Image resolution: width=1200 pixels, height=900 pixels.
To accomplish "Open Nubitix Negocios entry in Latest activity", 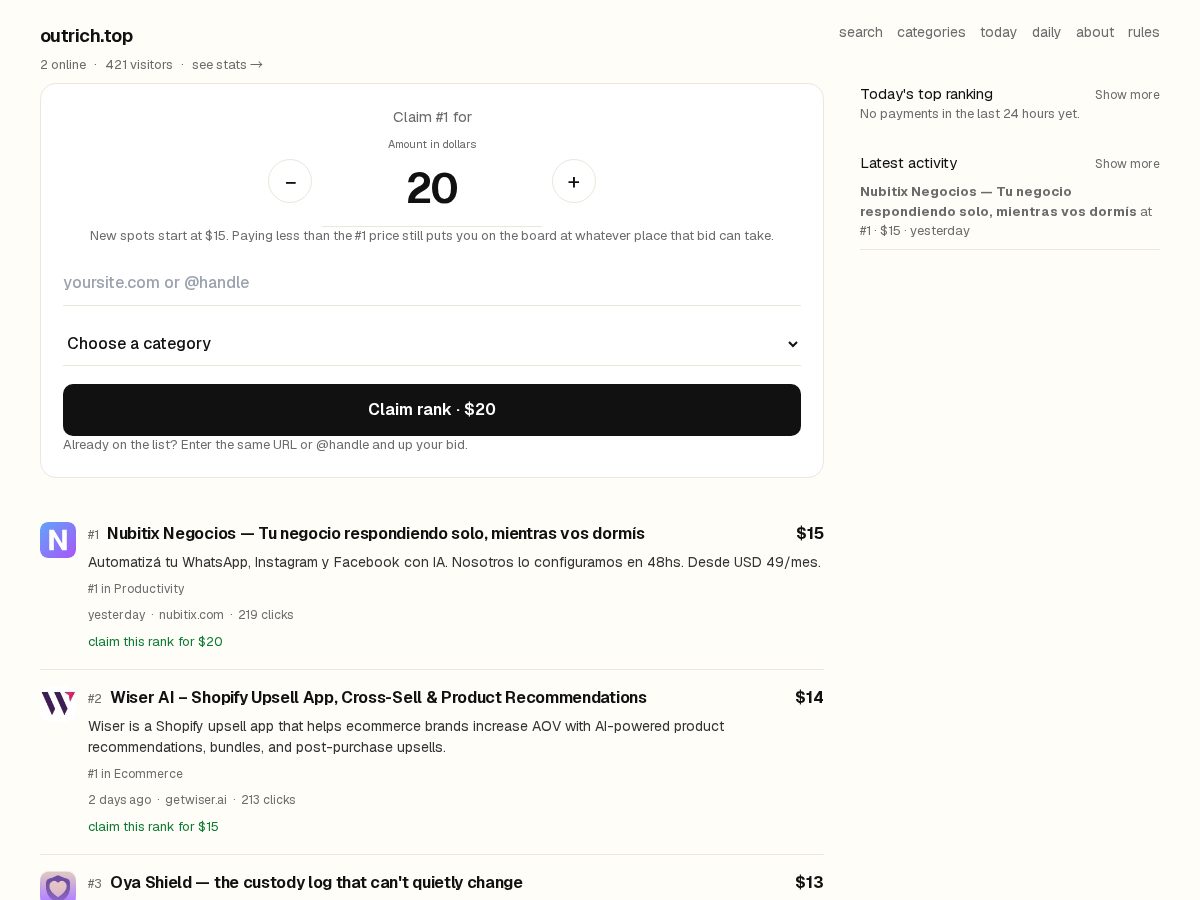I will pos(998,202).
